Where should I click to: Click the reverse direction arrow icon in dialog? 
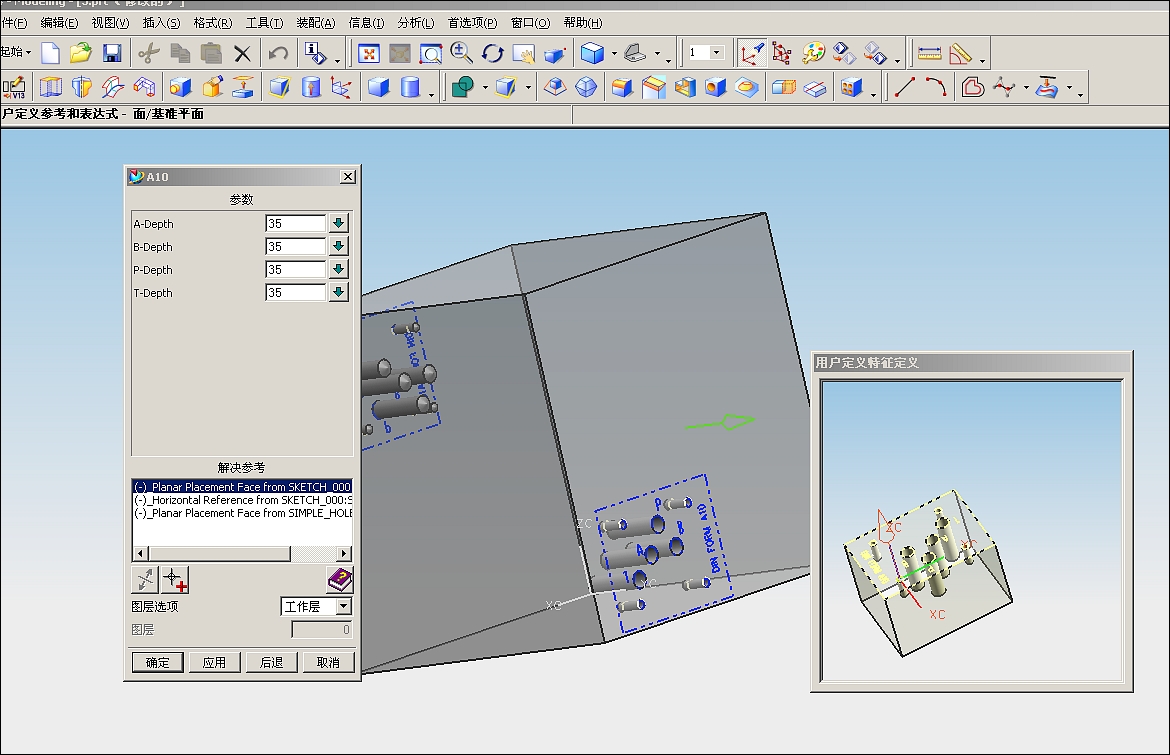[145, 579]
